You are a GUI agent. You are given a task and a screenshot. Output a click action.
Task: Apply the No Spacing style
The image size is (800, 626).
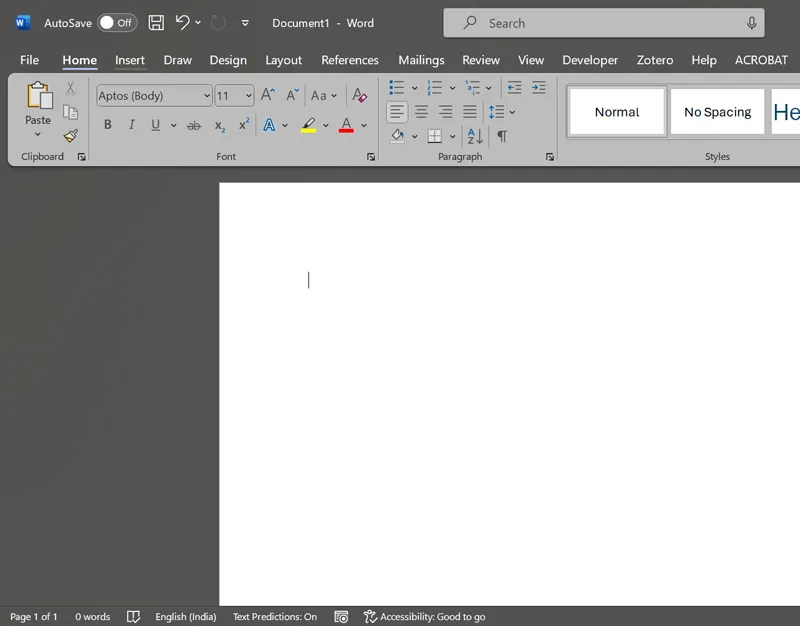coord(717,111)
